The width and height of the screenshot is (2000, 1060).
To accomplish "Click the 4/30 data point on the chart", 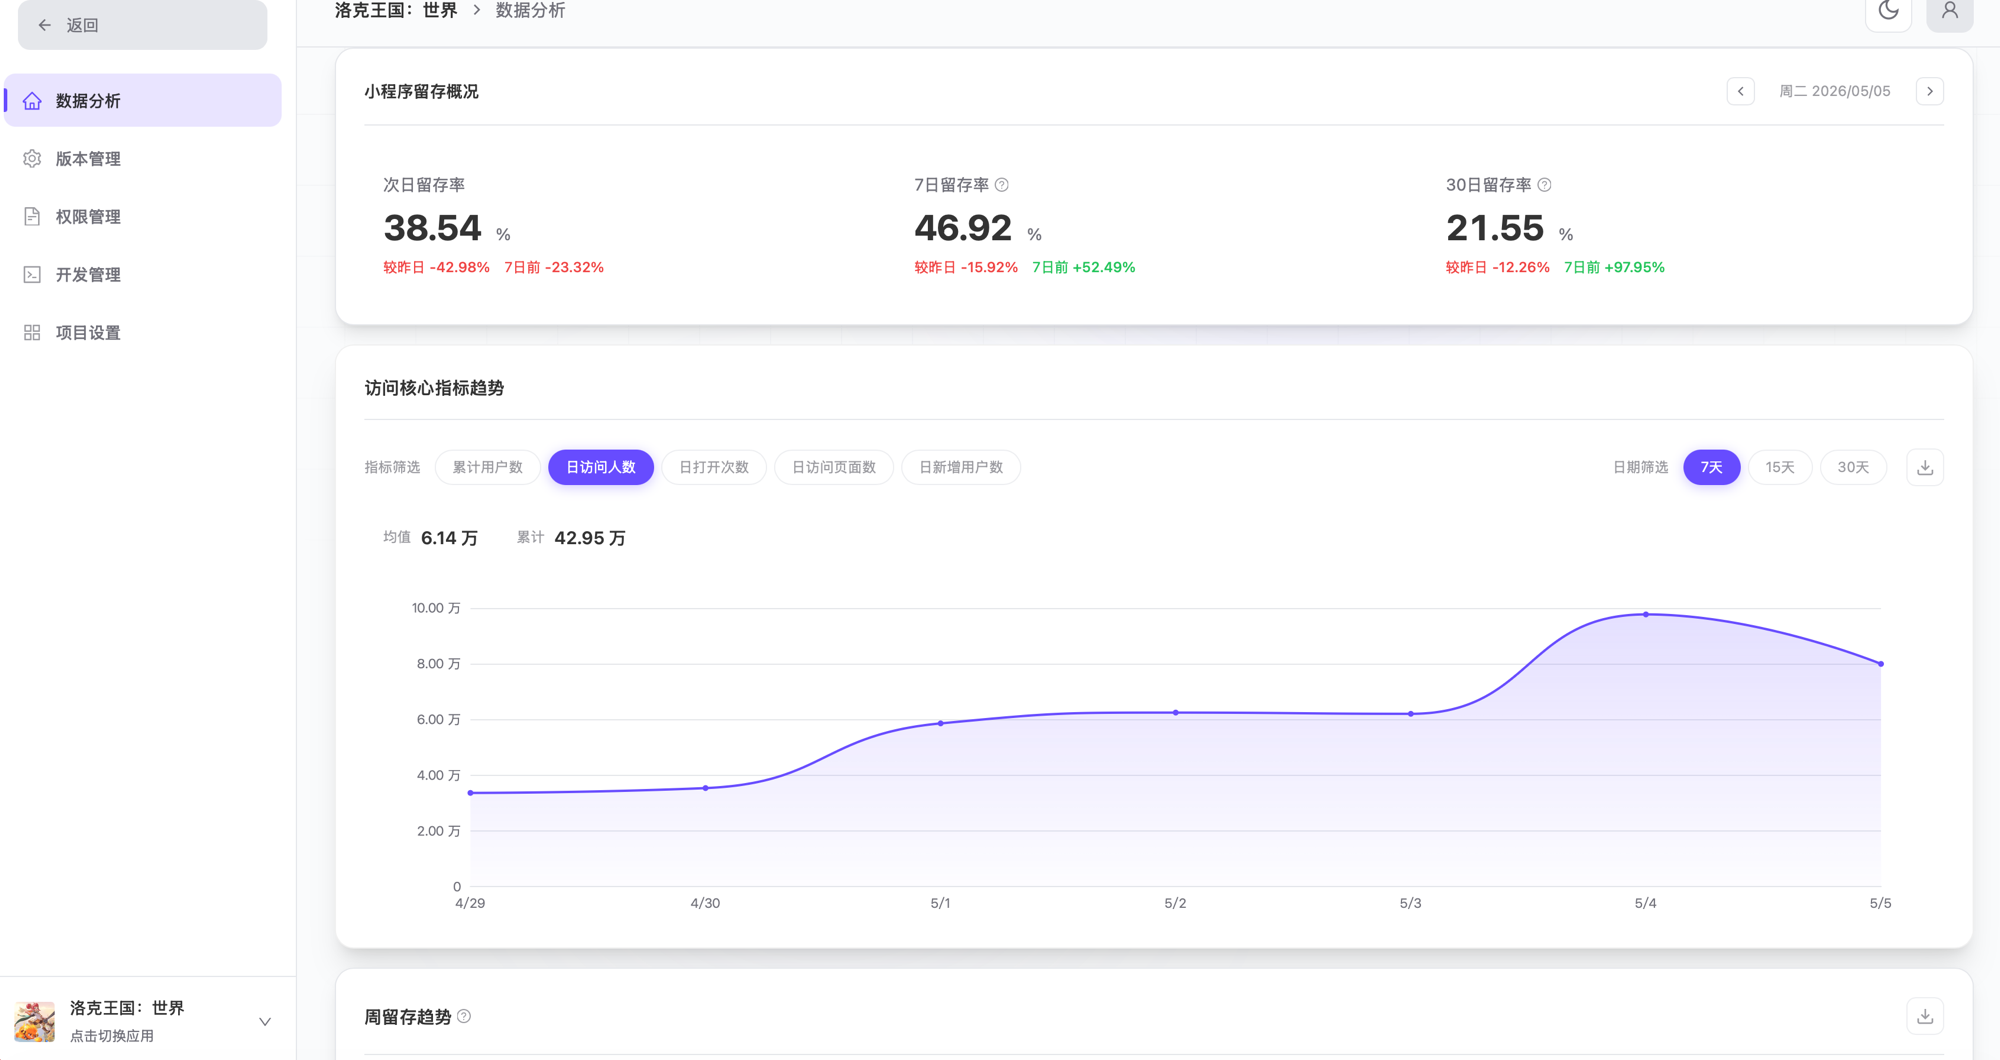I will pos(705,788).
